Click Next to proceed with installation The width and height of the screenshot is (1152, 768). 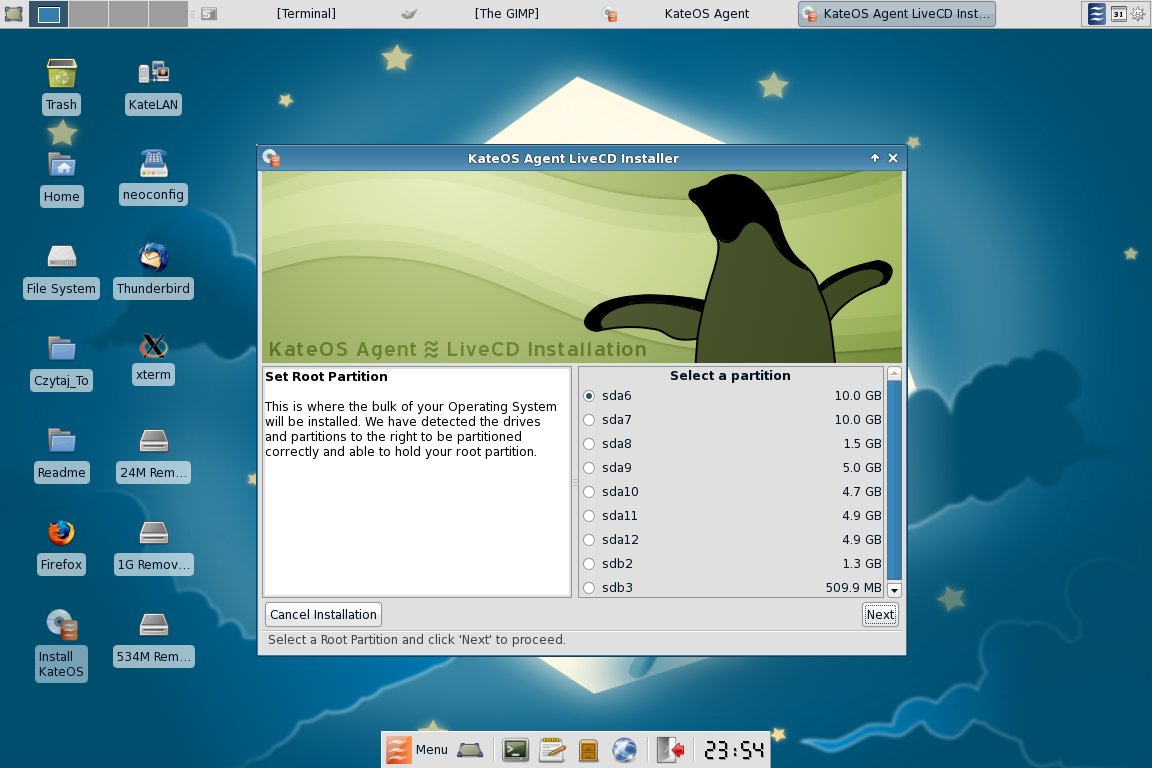[x=880, y=614]
